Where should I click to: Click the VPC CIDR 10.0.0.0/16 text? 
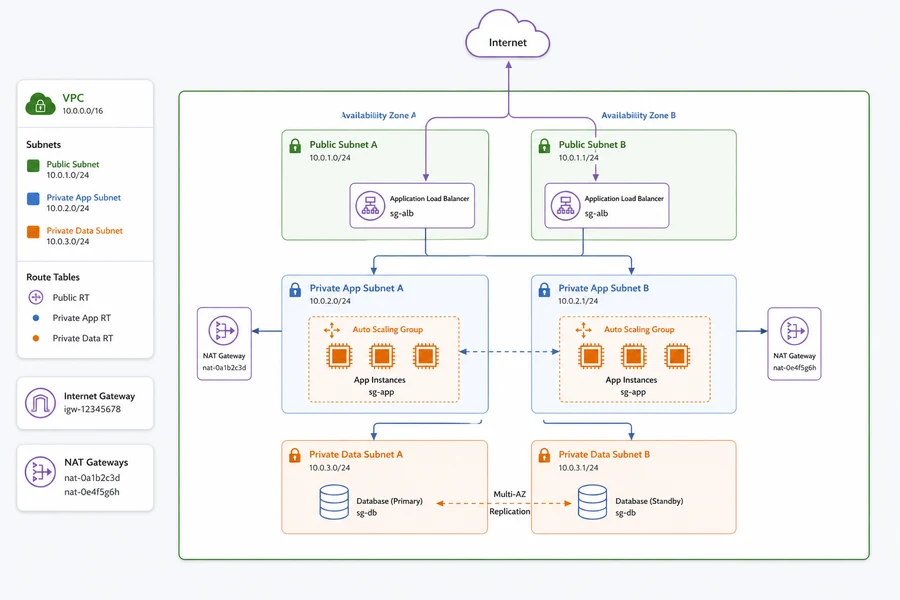click(83, 111)
